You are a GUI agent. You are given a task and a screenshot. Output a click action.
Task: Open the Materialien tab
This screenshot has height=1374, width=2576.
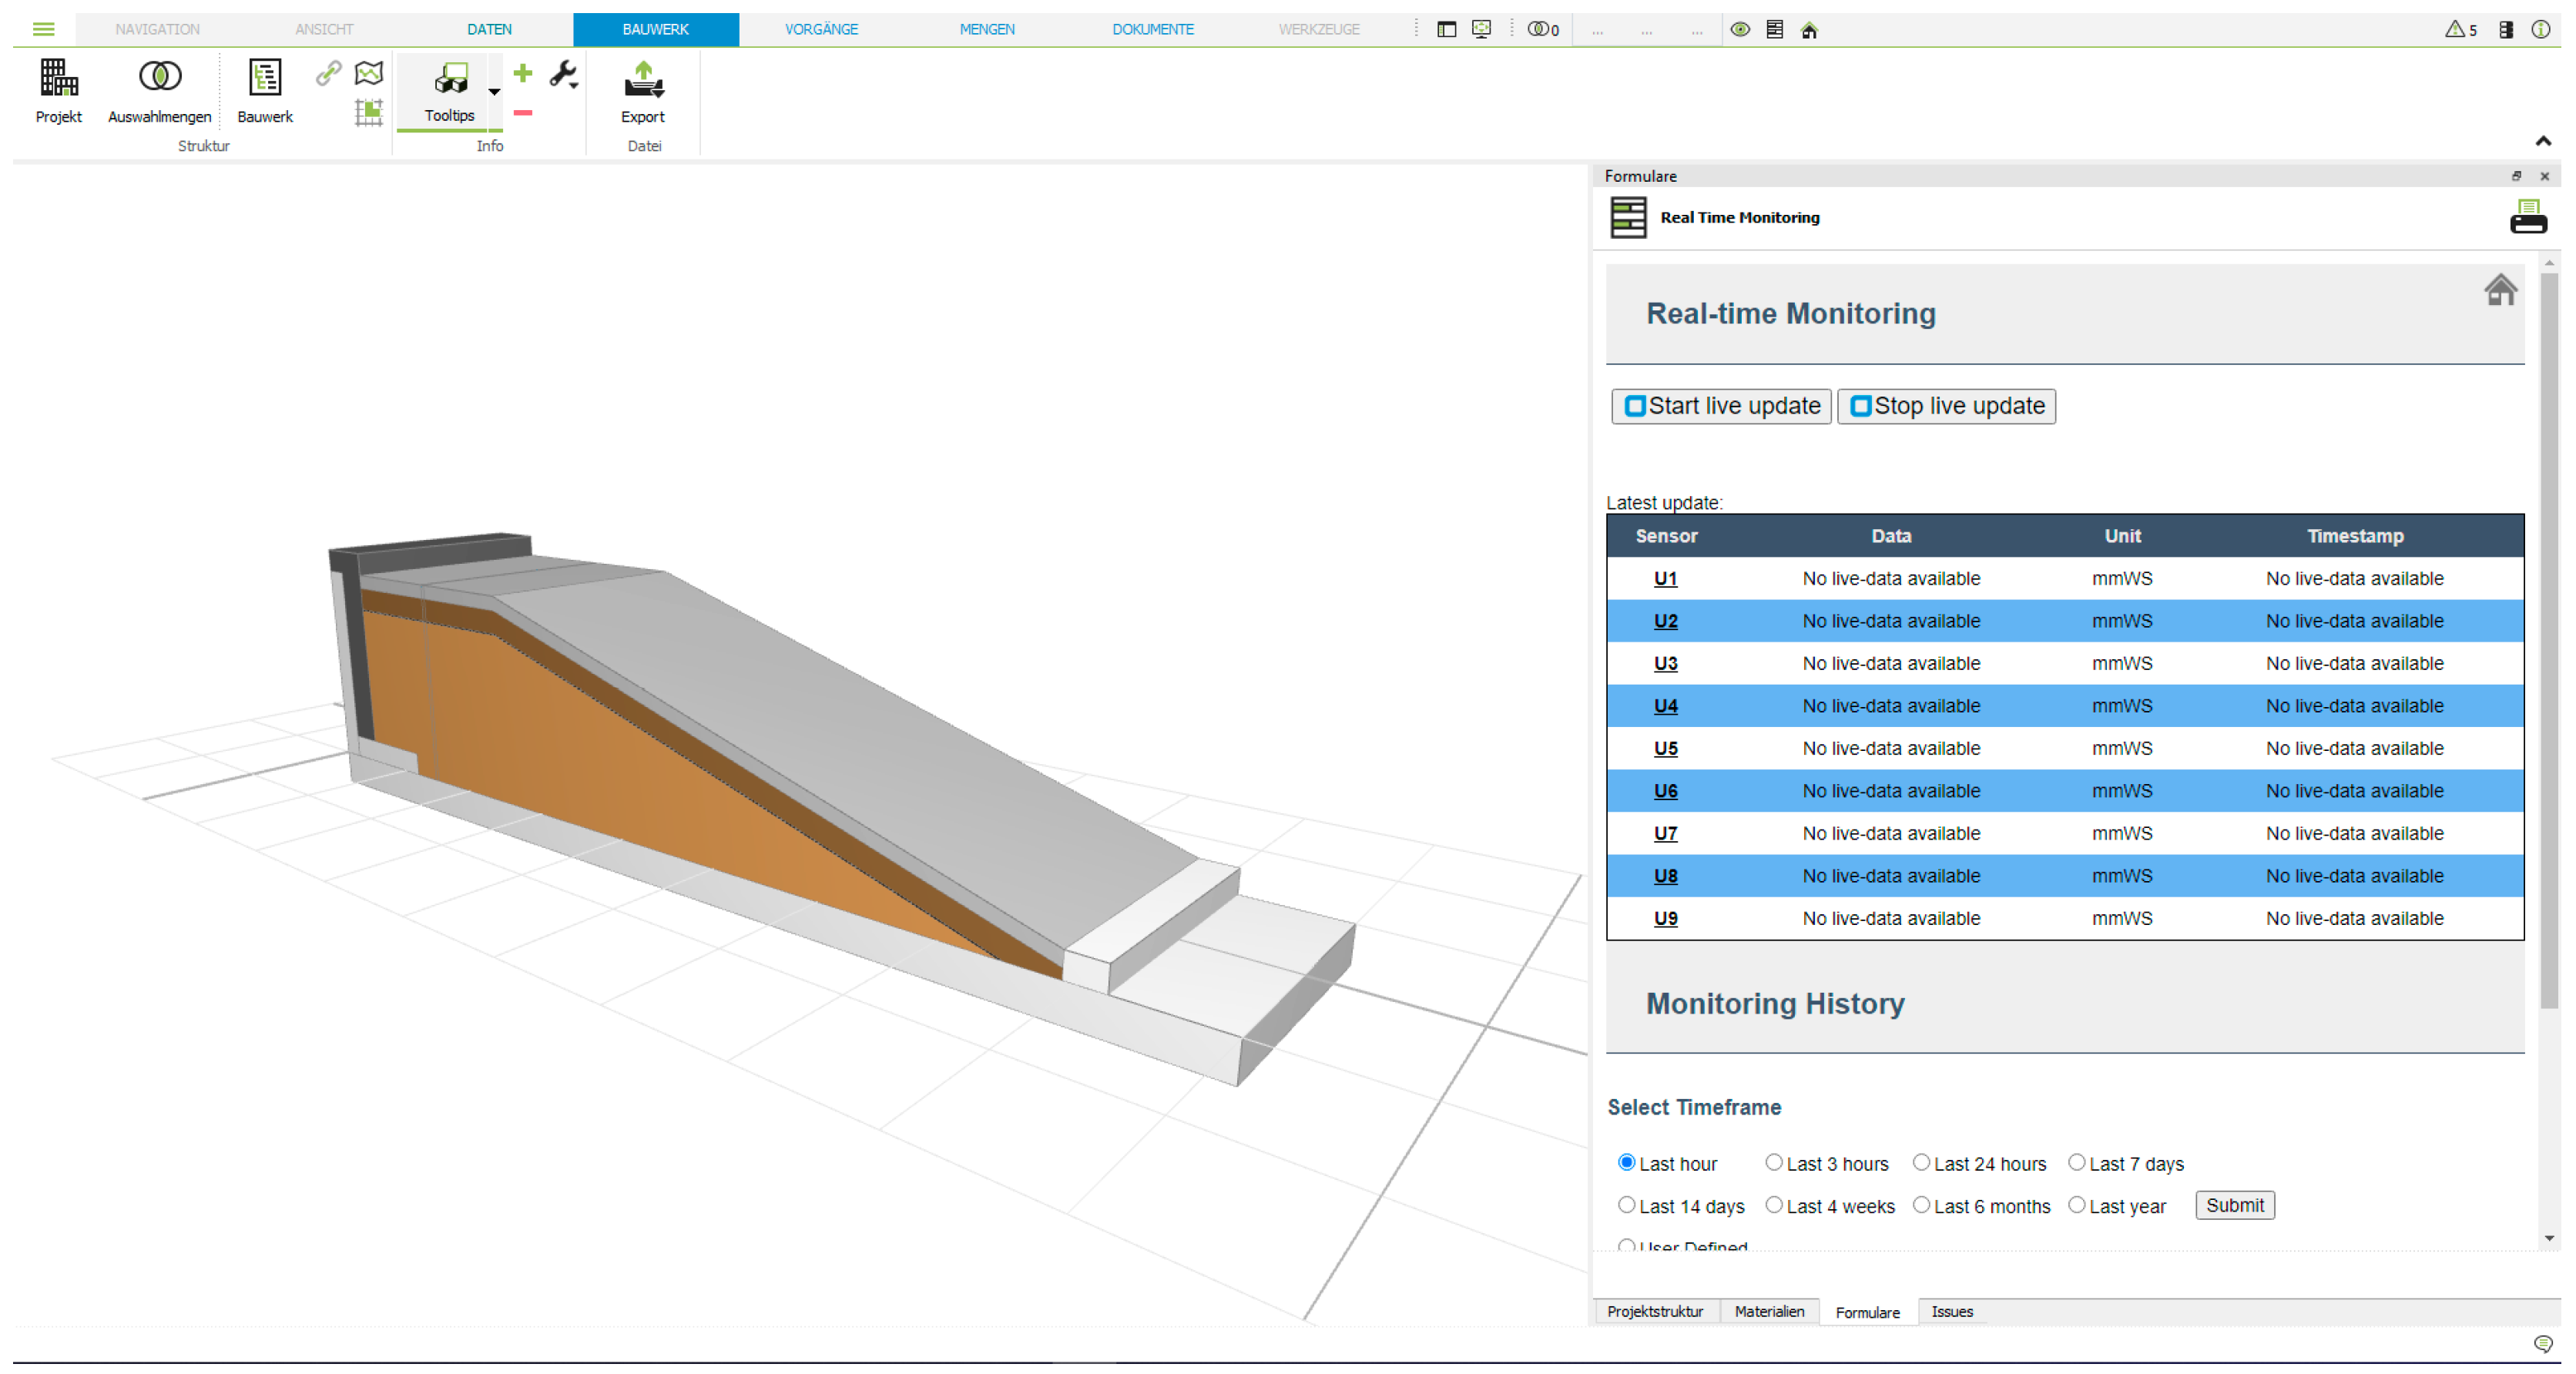1770,1311
